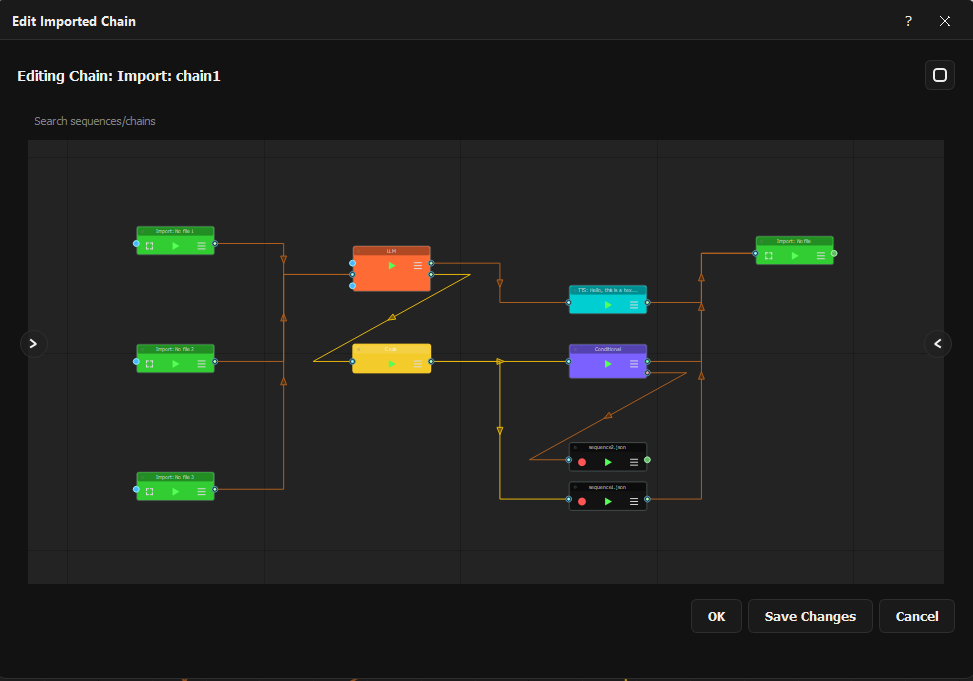The image size is (973, 681).
Task: Open the hamburger menu on the LLM node
Action: pyautogui.click(x=418, y=266)
